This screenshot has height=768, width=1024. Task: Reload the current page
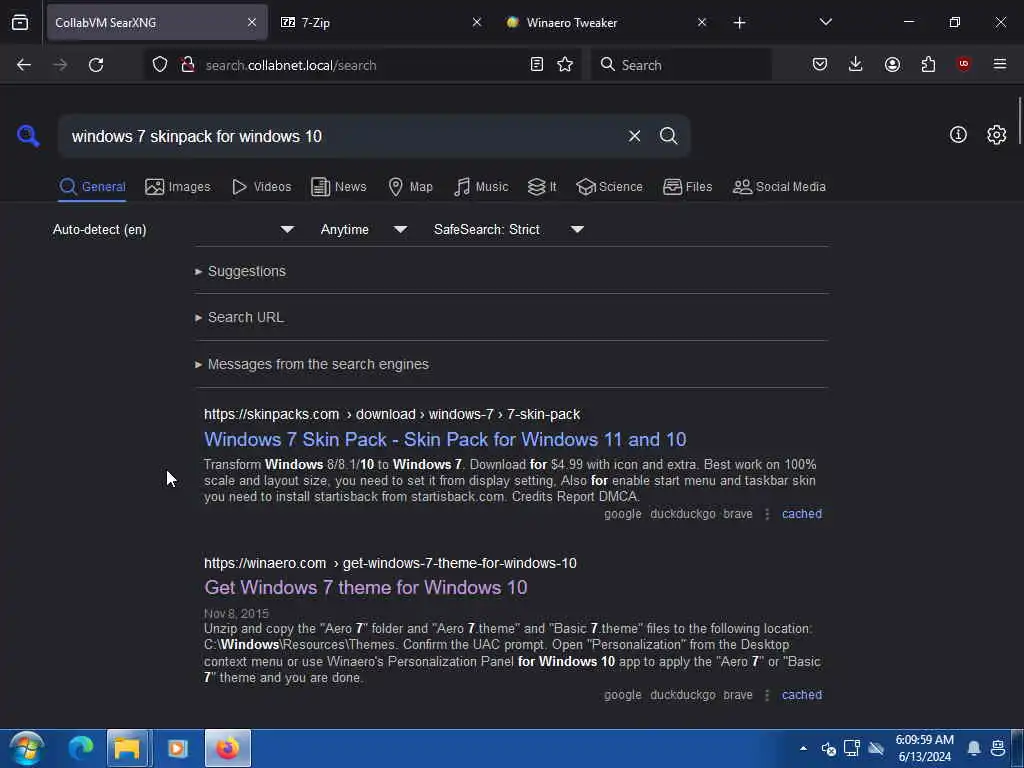[96, 65]
